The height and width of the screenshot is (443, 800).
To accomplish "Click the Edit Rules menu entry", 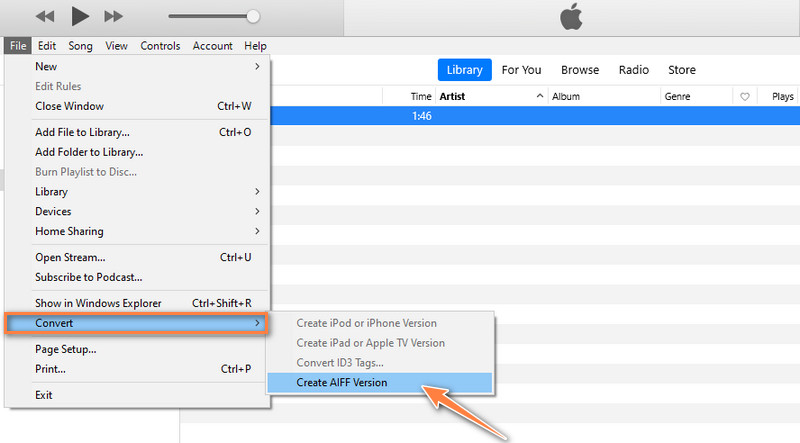I will pyautogui.click(x=137, y=86).
